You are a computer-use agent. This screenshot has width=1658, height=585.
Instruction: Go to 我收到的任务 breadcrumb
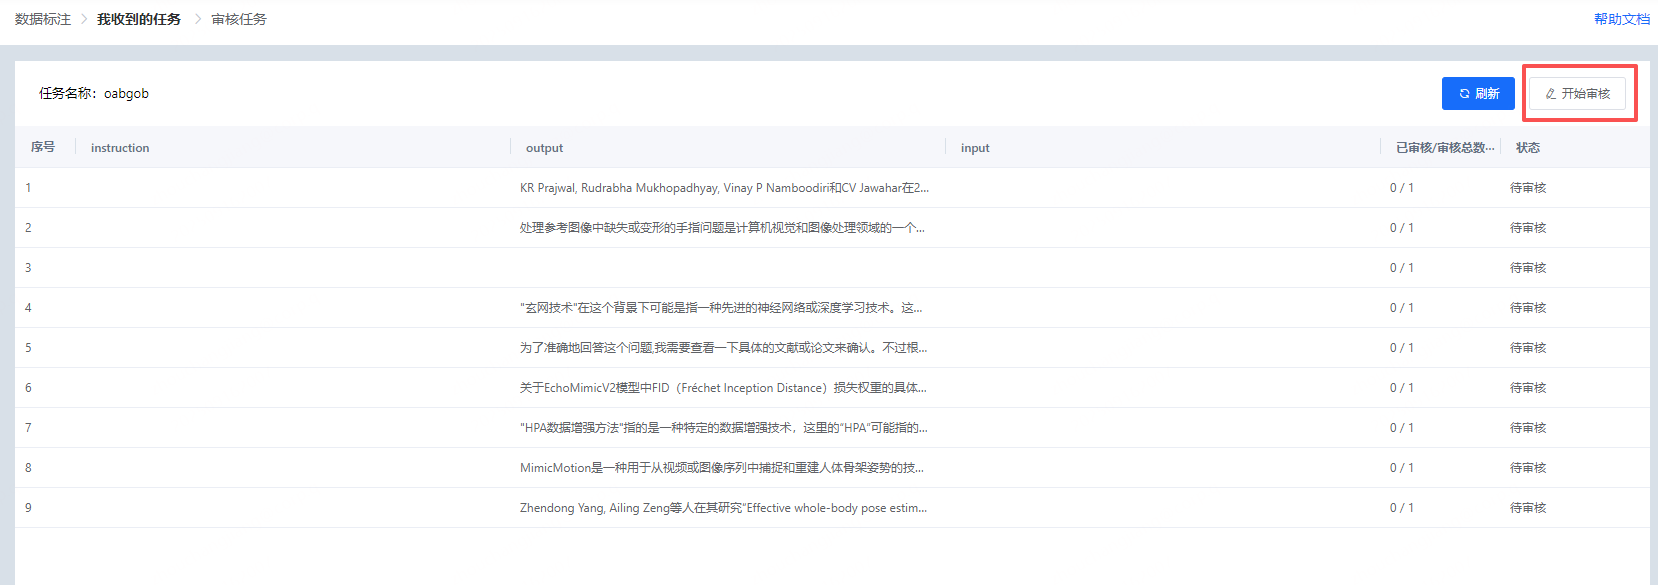click(x=139, y=19)
